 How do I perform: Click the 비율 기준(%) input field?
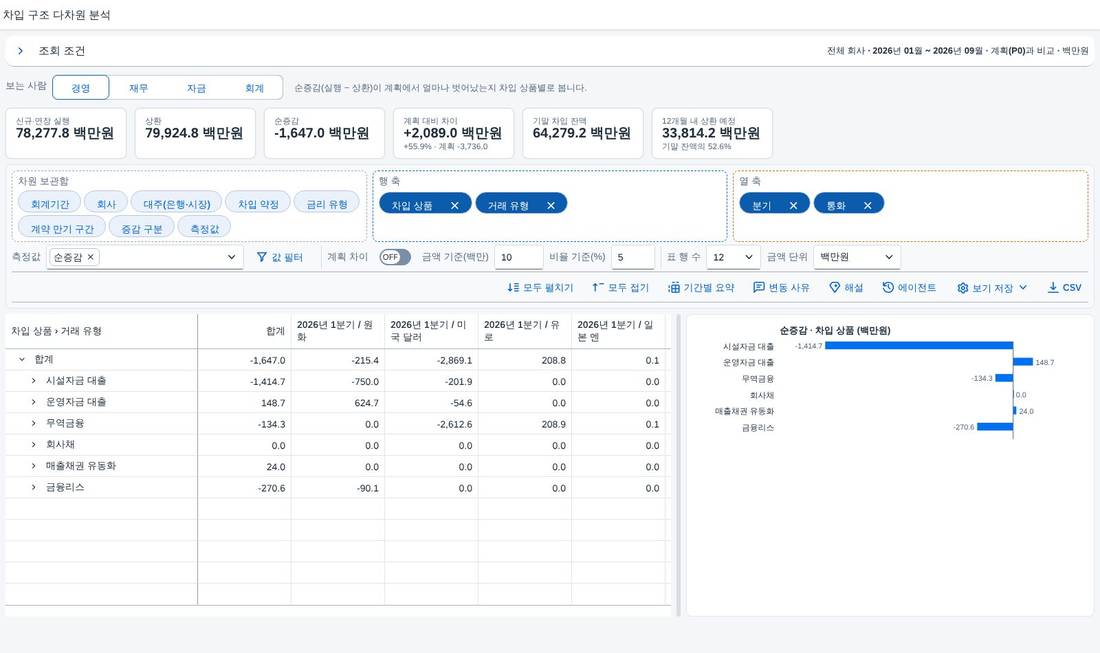pos(633,257)
